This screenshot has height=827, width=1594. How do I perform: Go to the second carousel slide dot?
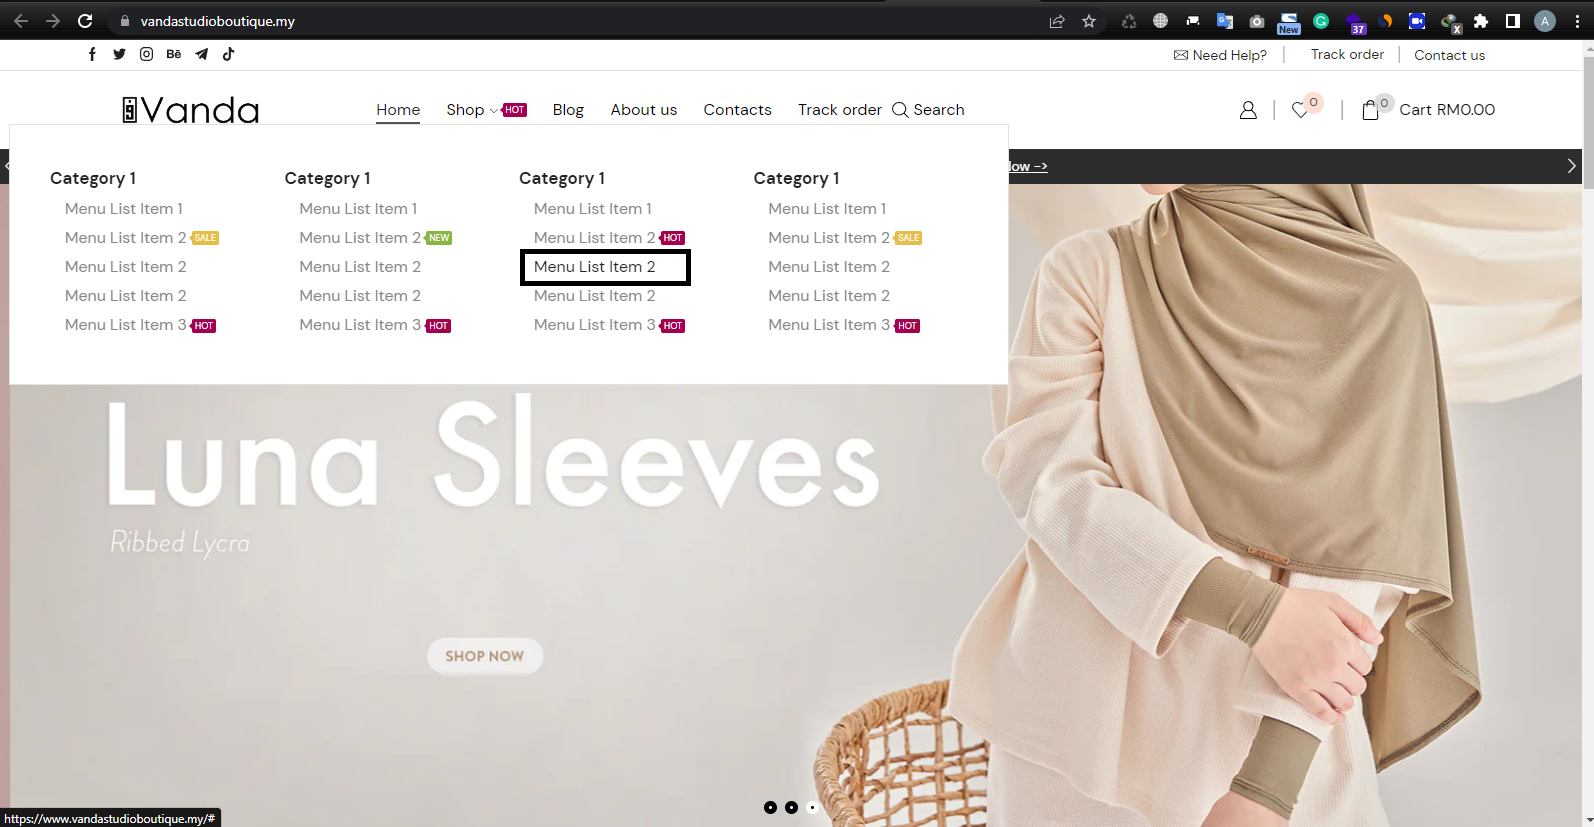click(x=791, y=807)
